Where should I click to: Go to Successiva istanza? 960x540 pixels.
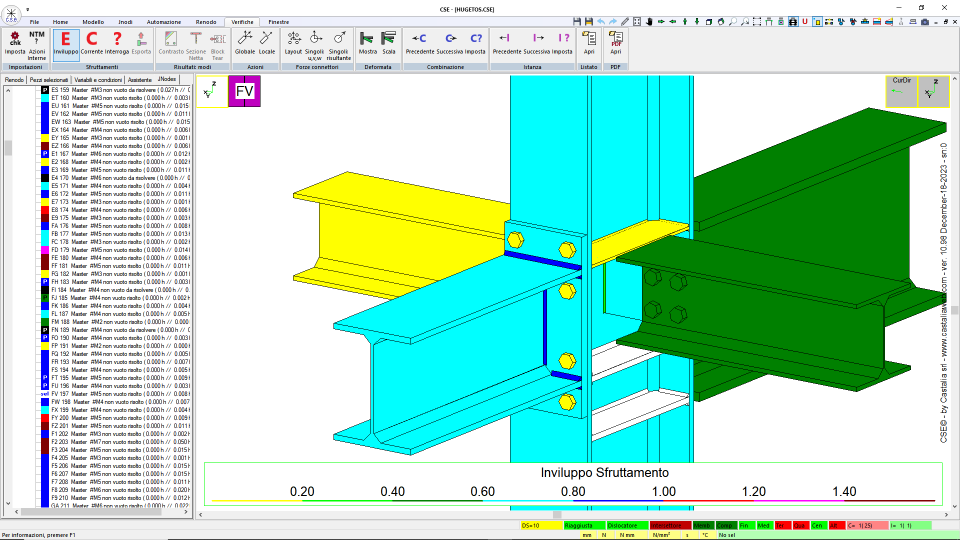(x=537, y=43)
